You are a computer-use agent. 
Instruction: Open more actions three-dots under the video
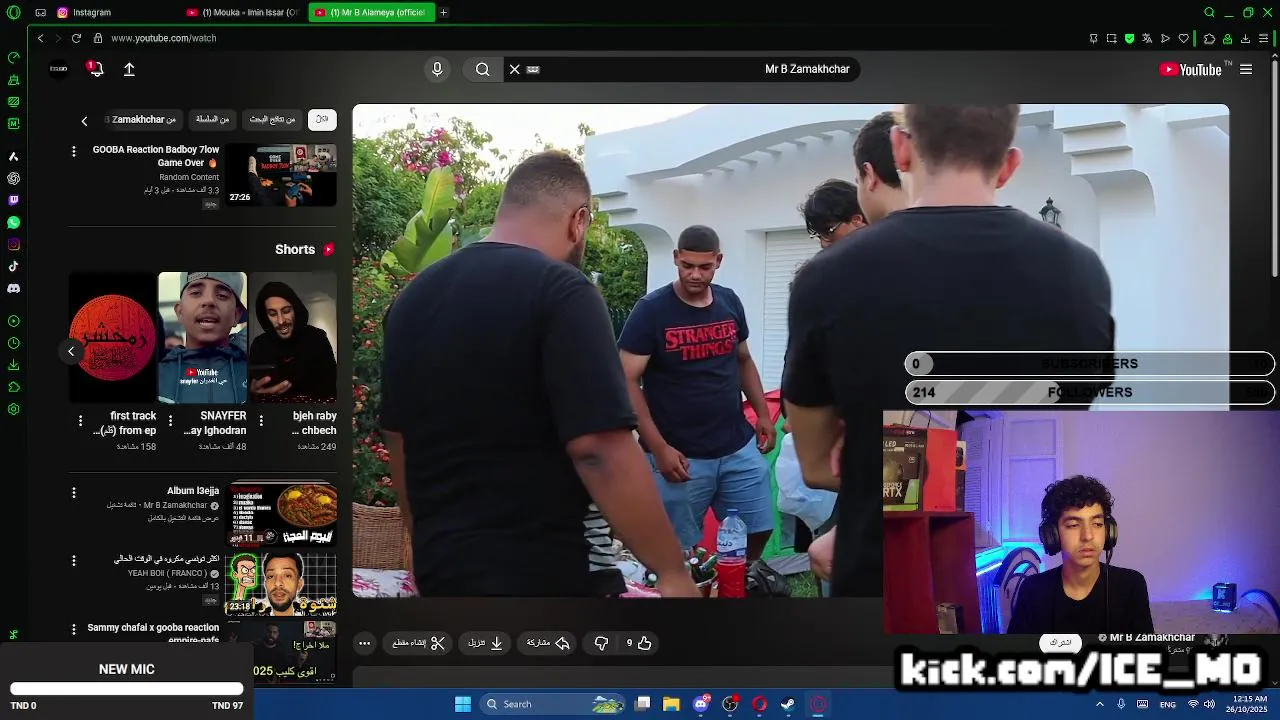365,643
